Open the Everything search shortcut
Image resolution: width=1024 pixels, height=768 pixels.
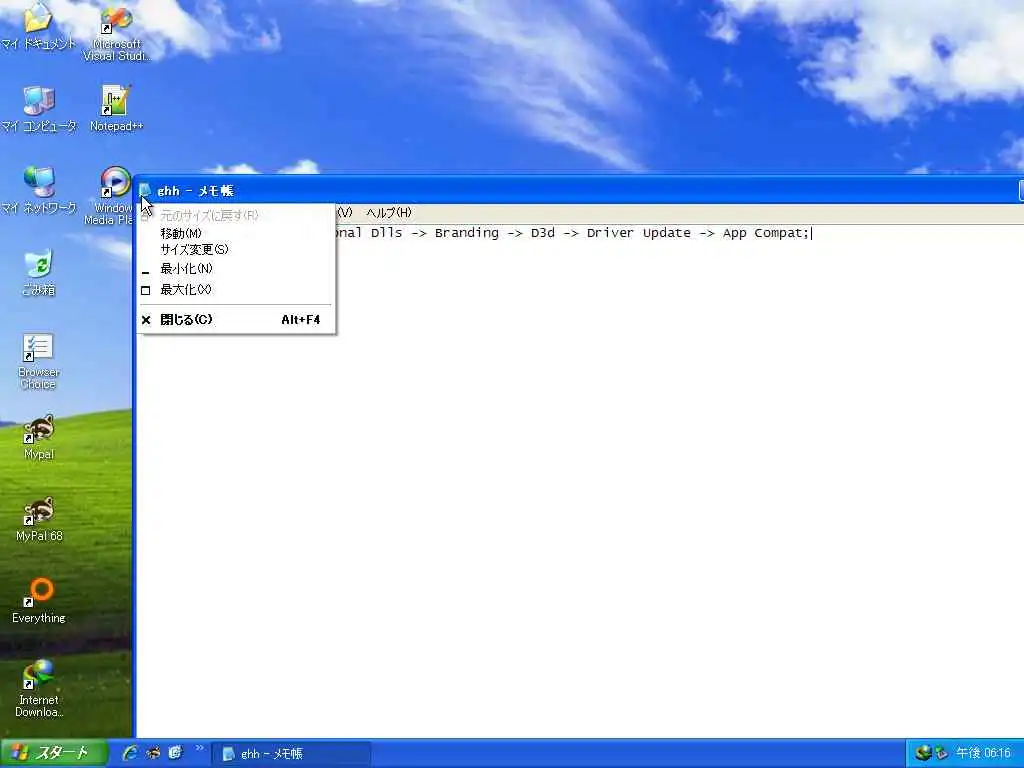tap(39, 601)
